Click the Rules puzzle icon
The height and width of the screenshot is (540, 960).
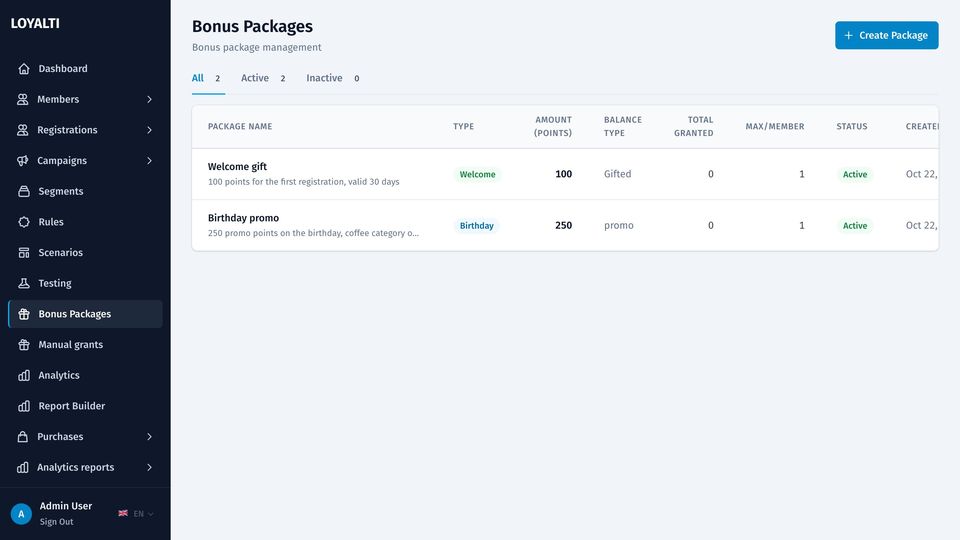tap(24, 222)
